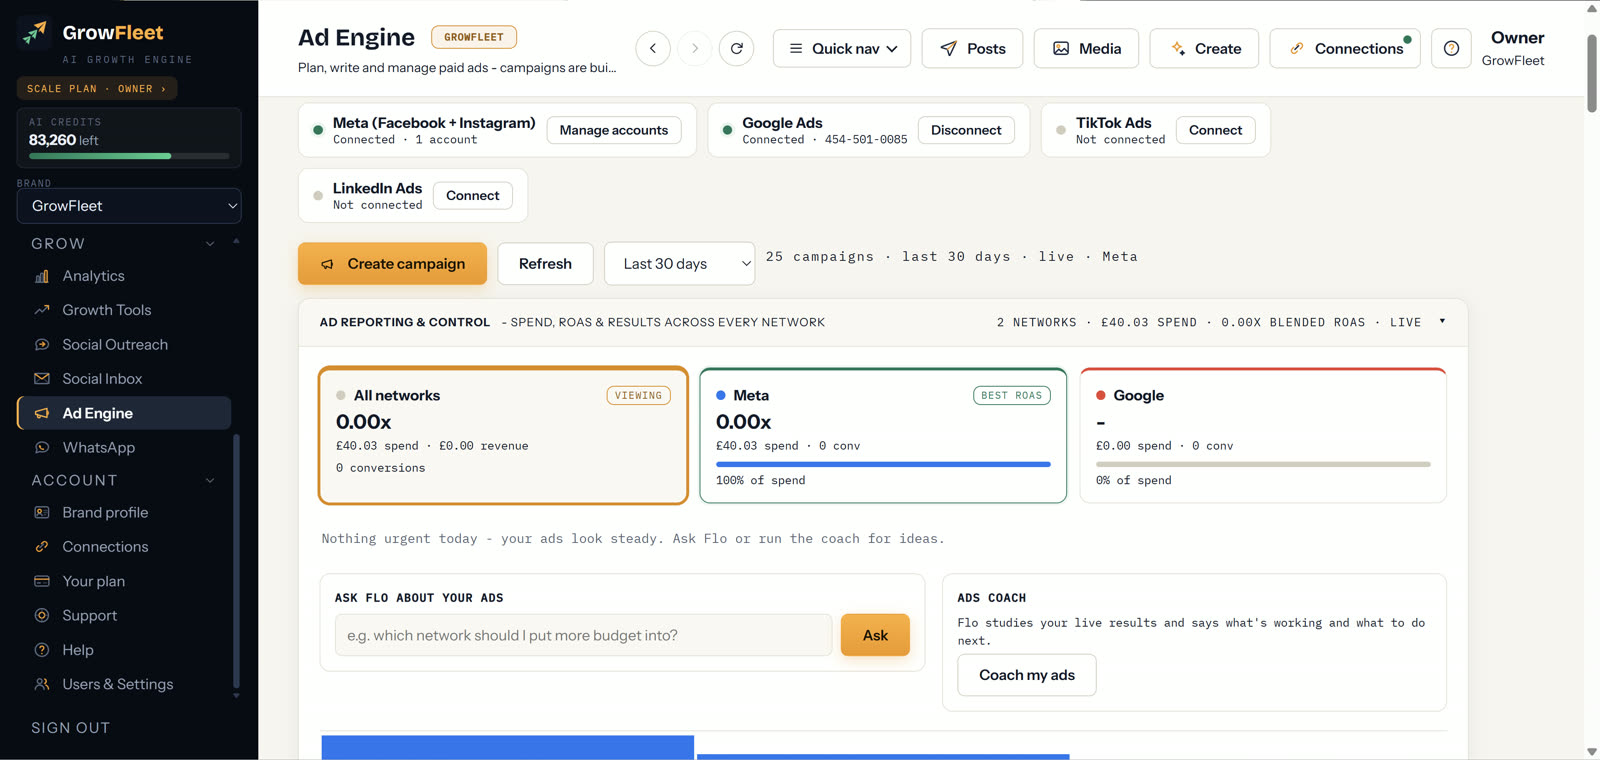Open the GrowFleet brand dropdown

[129, 206]
